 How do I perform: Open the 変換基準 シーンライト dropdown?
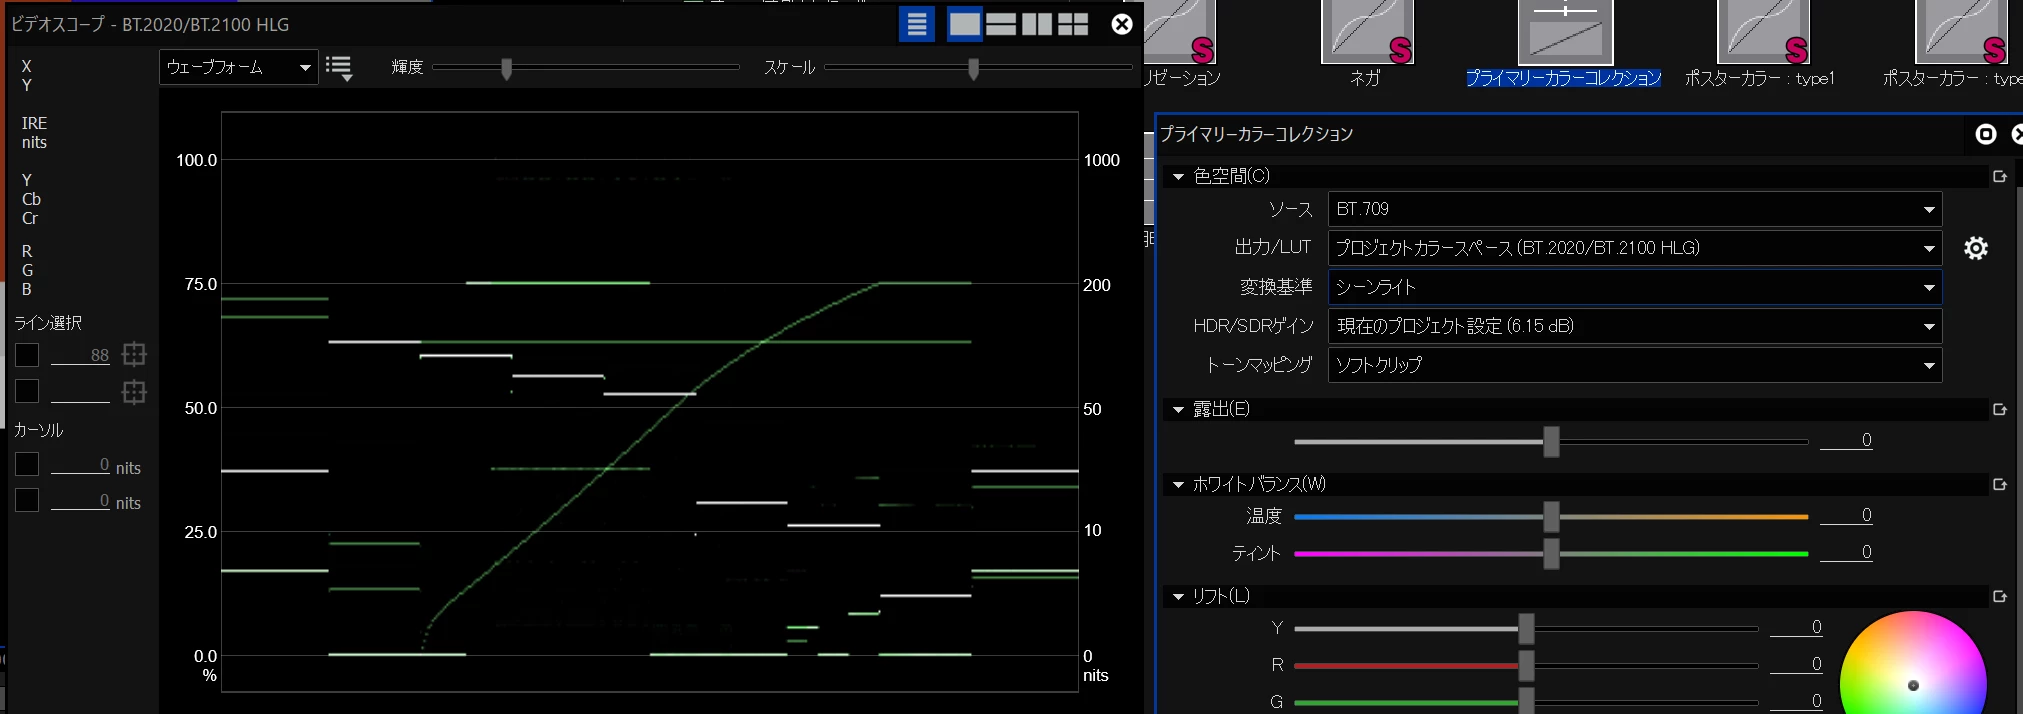pyautogui.click(x=1635, y=287)
